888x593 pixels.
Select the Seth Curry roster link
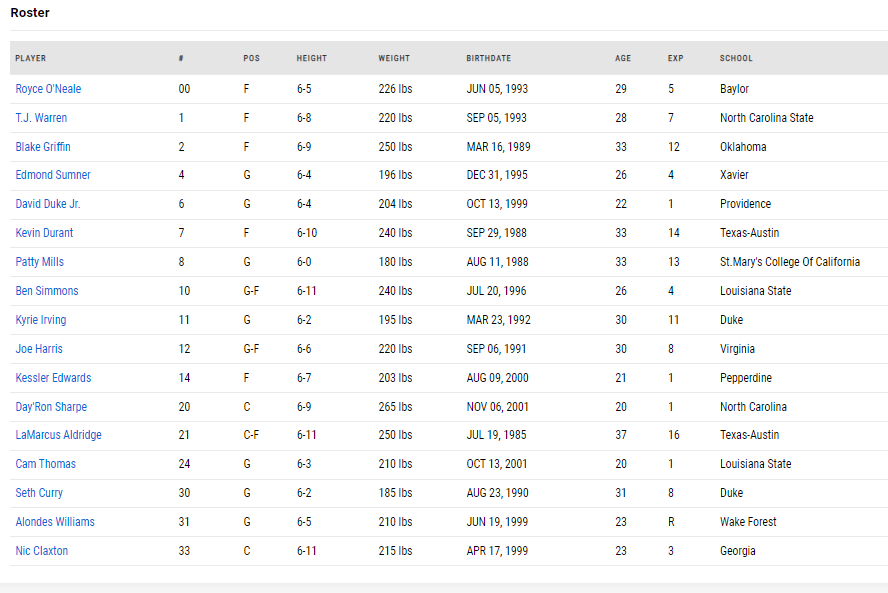click(39, 493)
